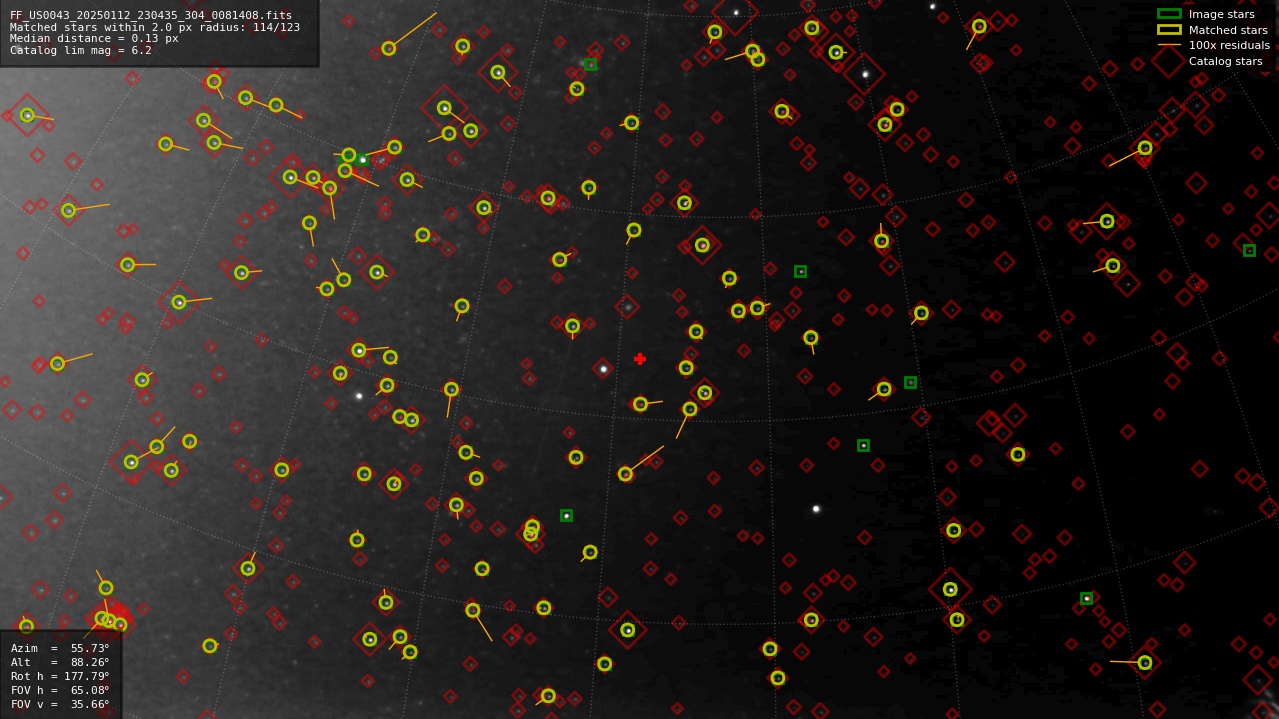Click the FOV h = 65.08° readout

60,690
